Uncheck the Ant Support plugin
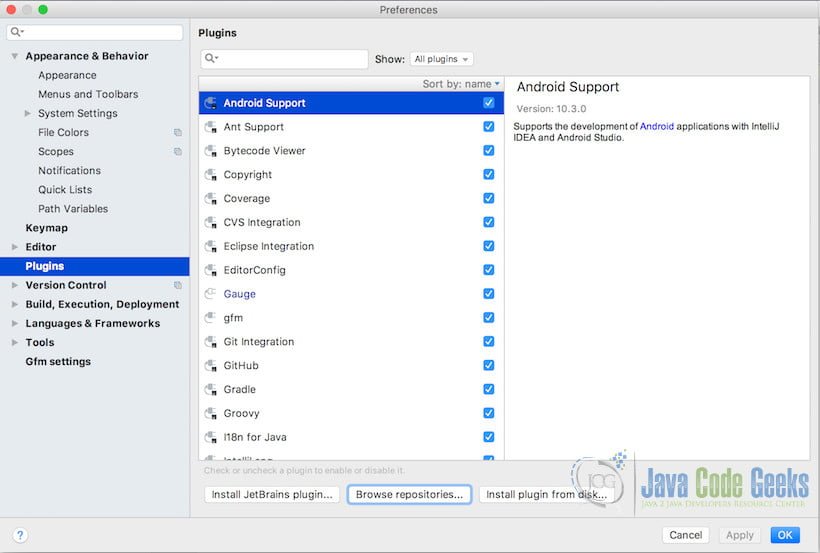 (488, 127)
